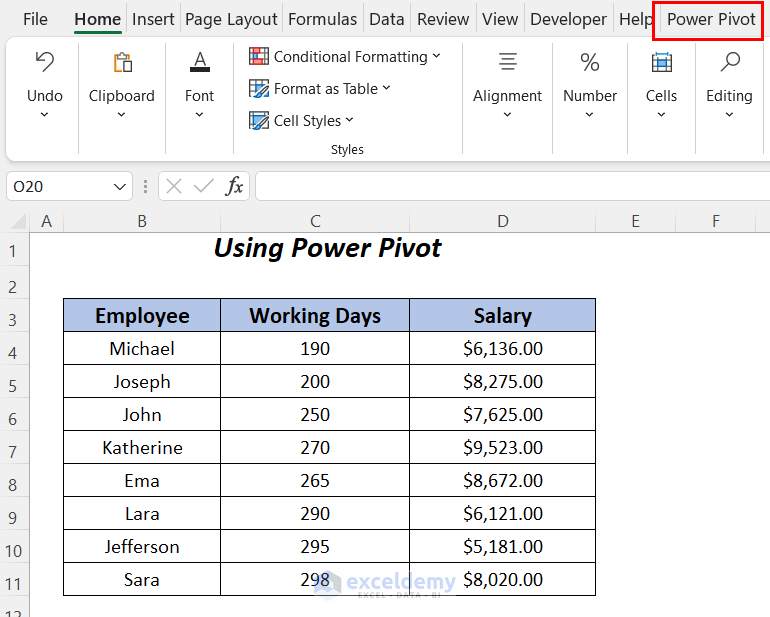Select the salary cell $8,275.00

pyautogui.click(x=503, y=381)
